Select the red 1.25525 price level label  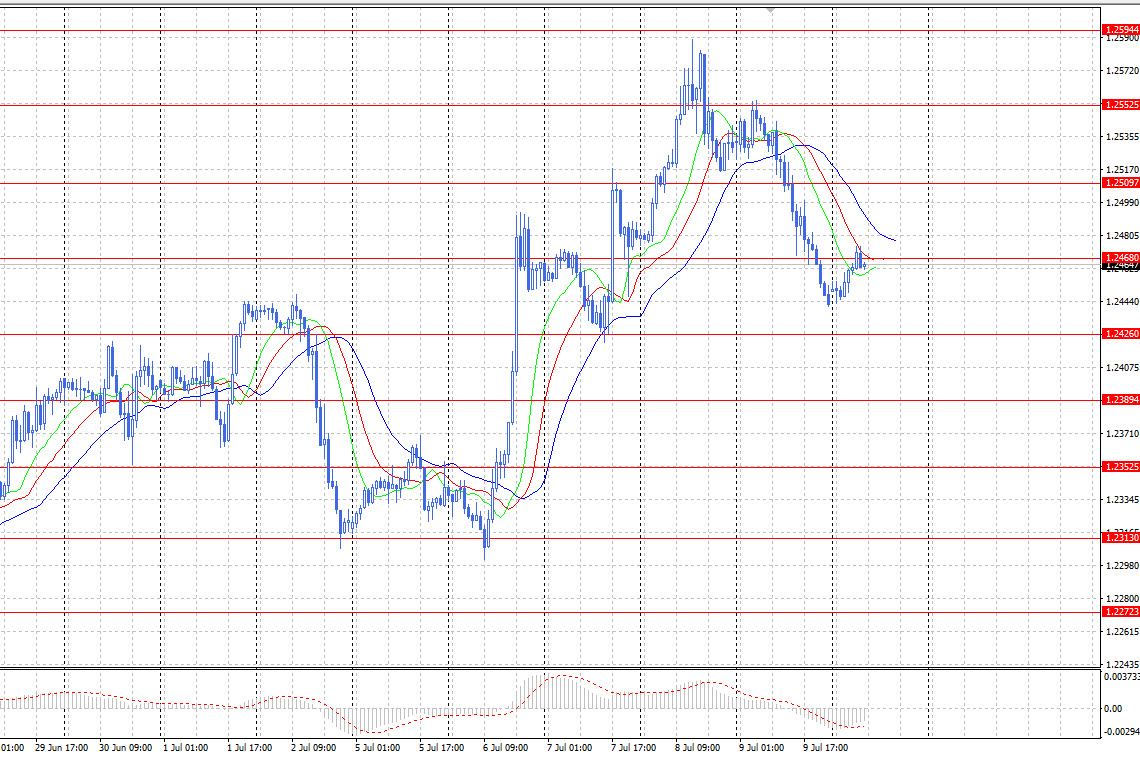click(1121, 105)
